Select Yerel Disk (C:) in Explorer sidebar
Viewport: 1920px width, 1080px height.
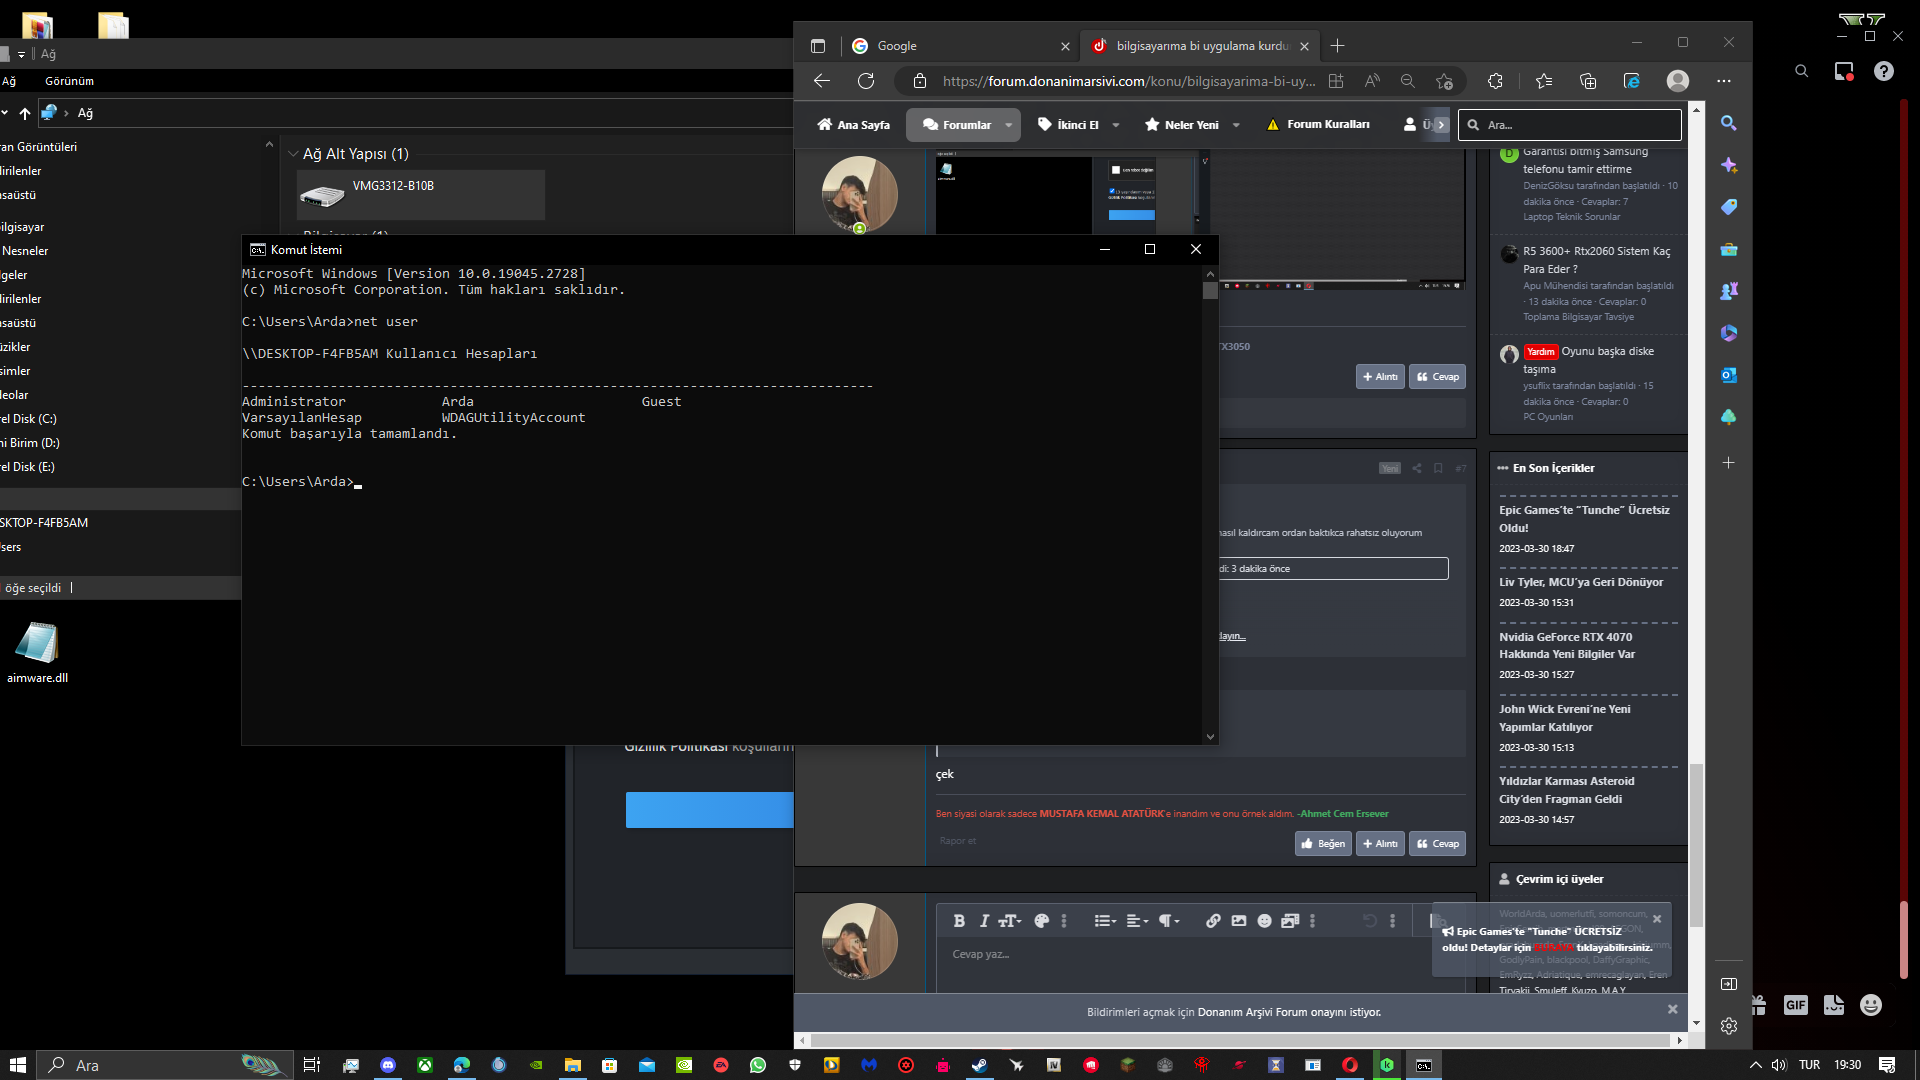(x=28, y=419)
